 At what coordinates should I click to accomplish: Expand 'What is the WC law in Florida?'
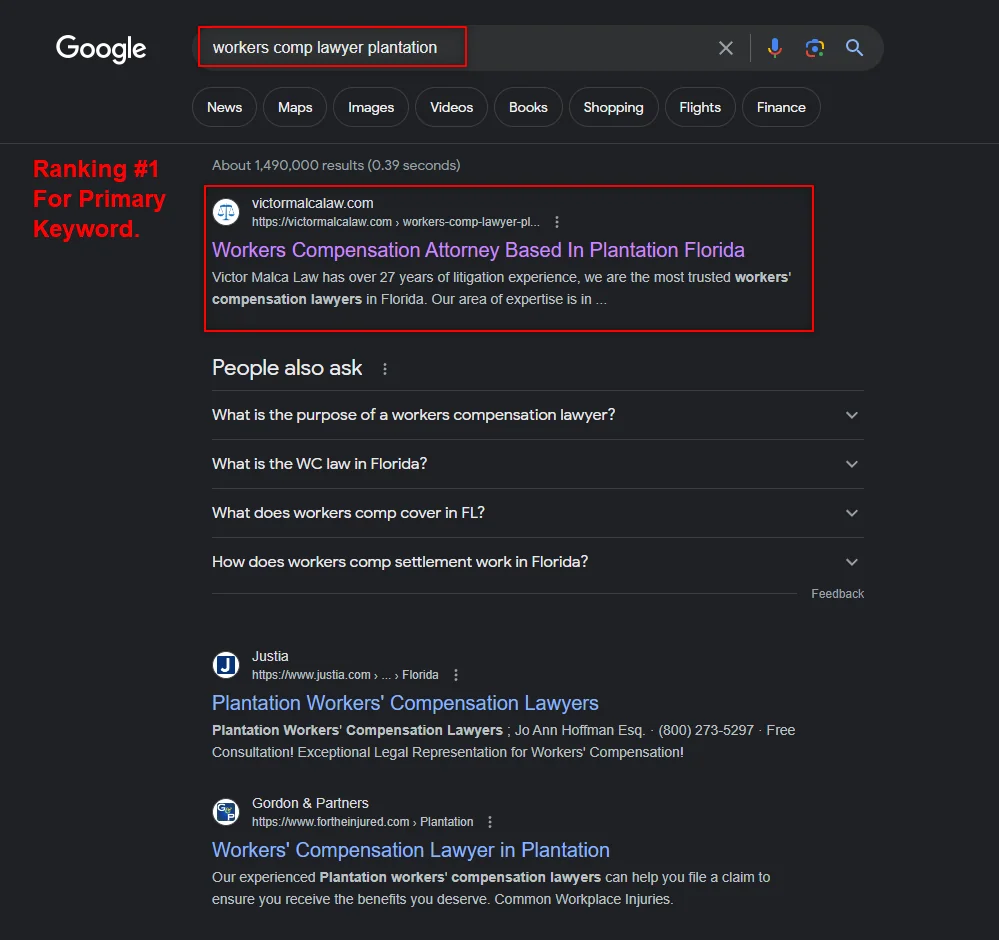(538, 464)
